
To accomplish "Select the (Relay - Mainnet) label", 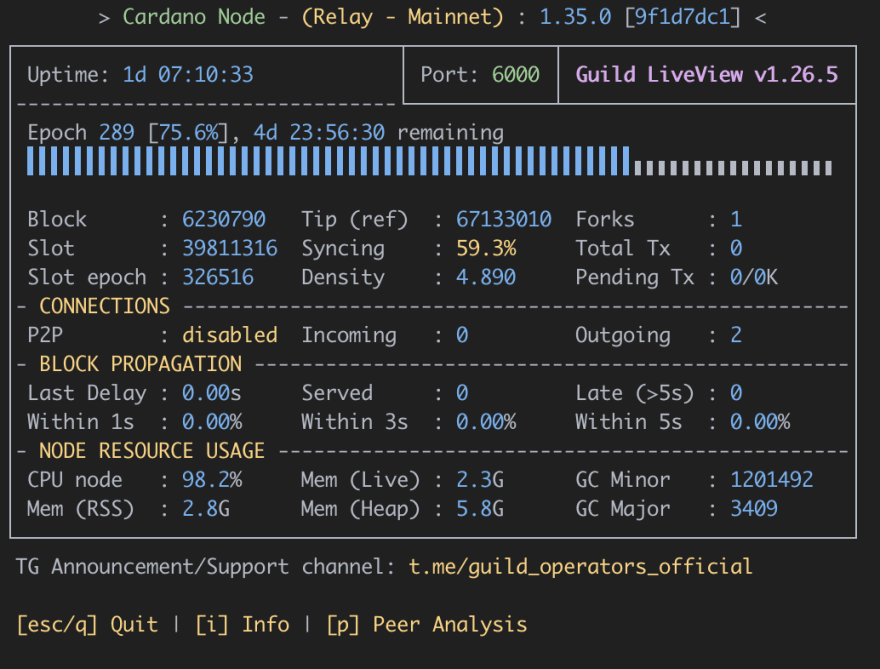I will coord(402,17).
